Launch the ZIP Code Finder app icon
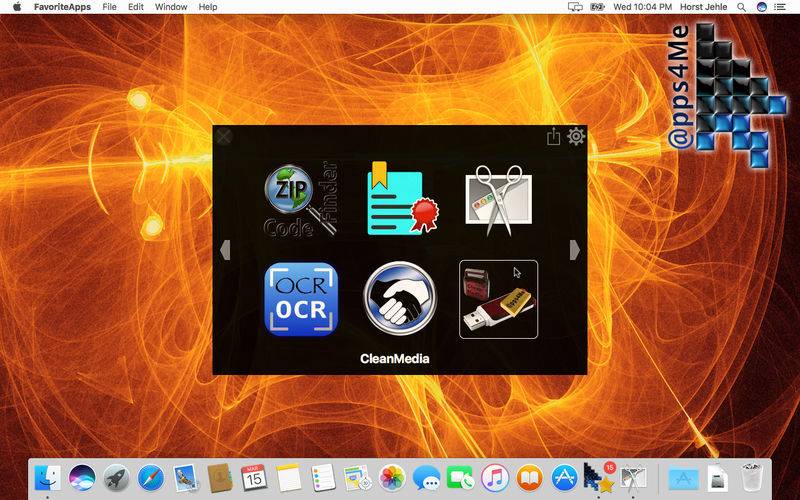This screenshot has width=800, height=500. tap(301, 200)
